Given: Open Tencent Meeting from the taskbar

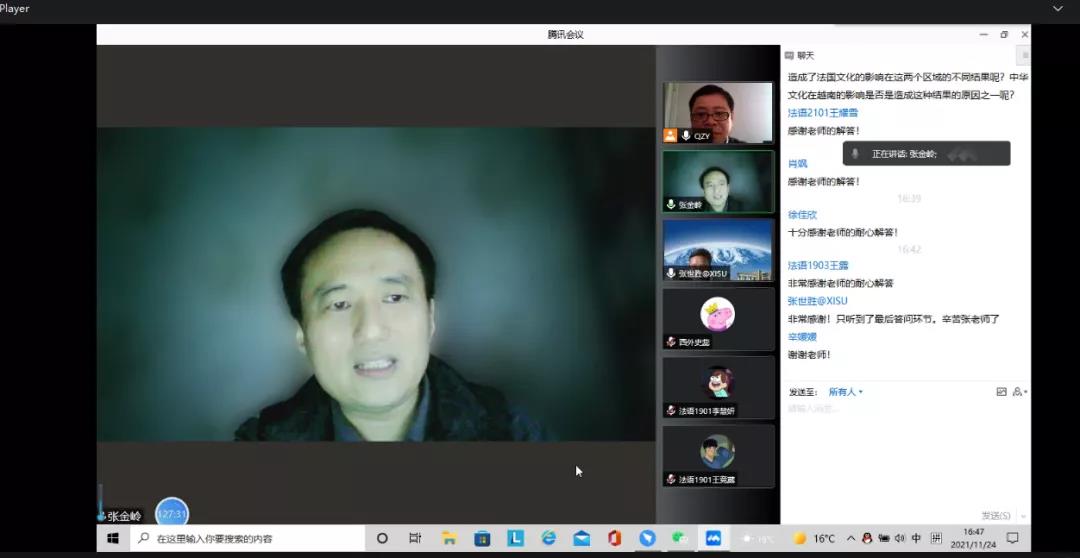Looking at the screenshot, I should [713, 538].
